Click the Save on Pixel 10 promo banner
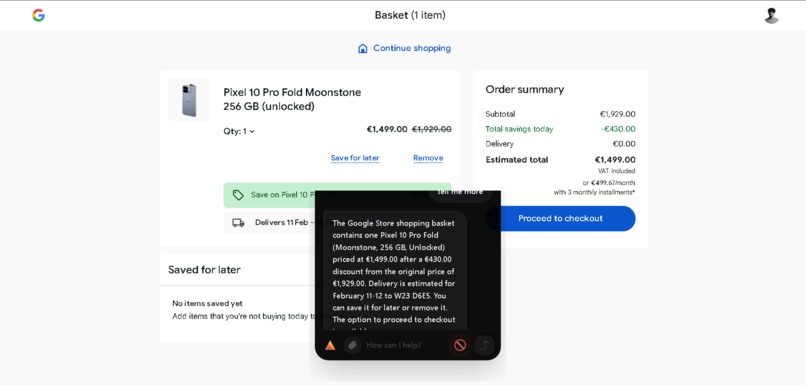806x385 pixels. coord(337,195)
